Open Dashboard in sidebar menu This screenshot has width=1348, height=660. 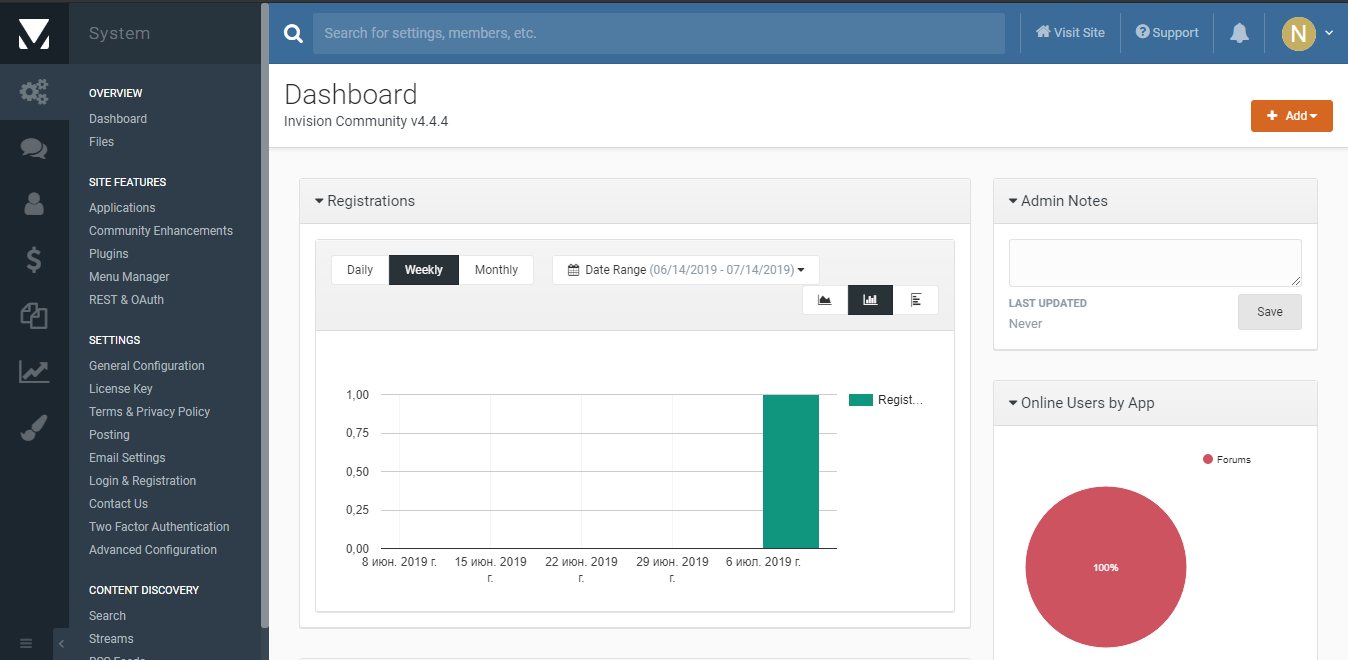118,119
